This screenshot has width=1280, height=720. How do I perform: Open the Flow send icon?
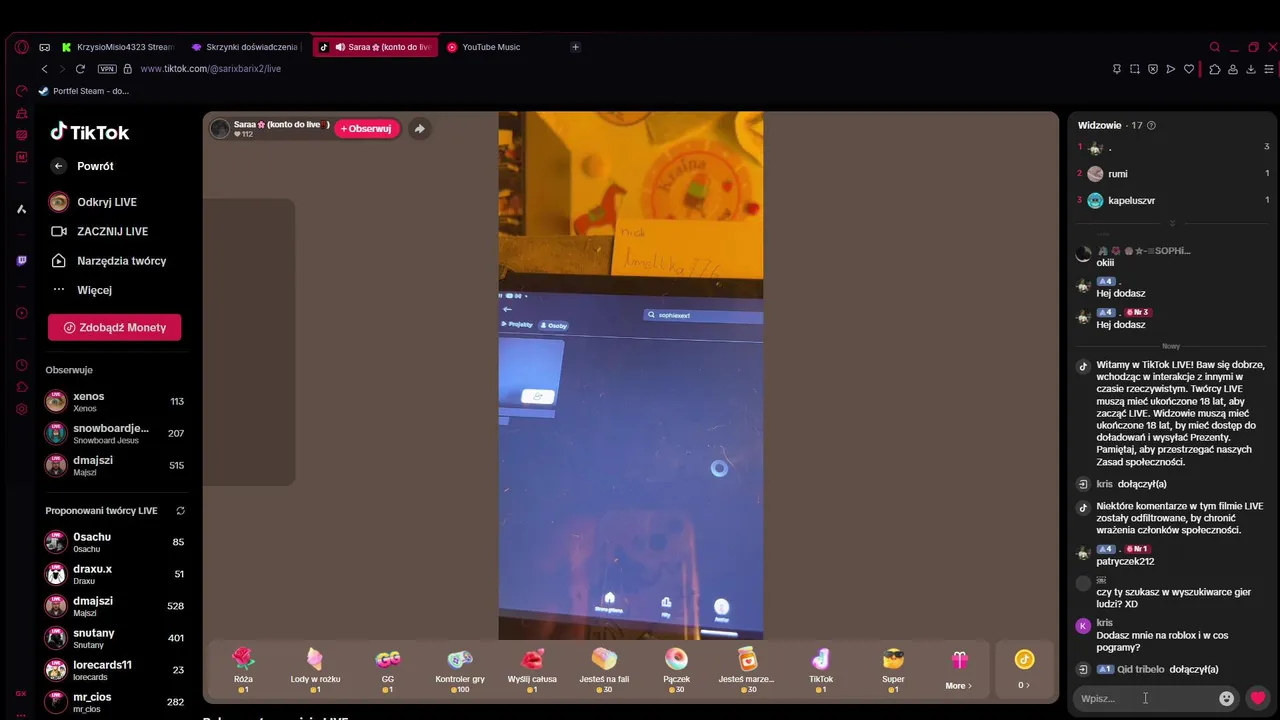[x=1171, y=69]
